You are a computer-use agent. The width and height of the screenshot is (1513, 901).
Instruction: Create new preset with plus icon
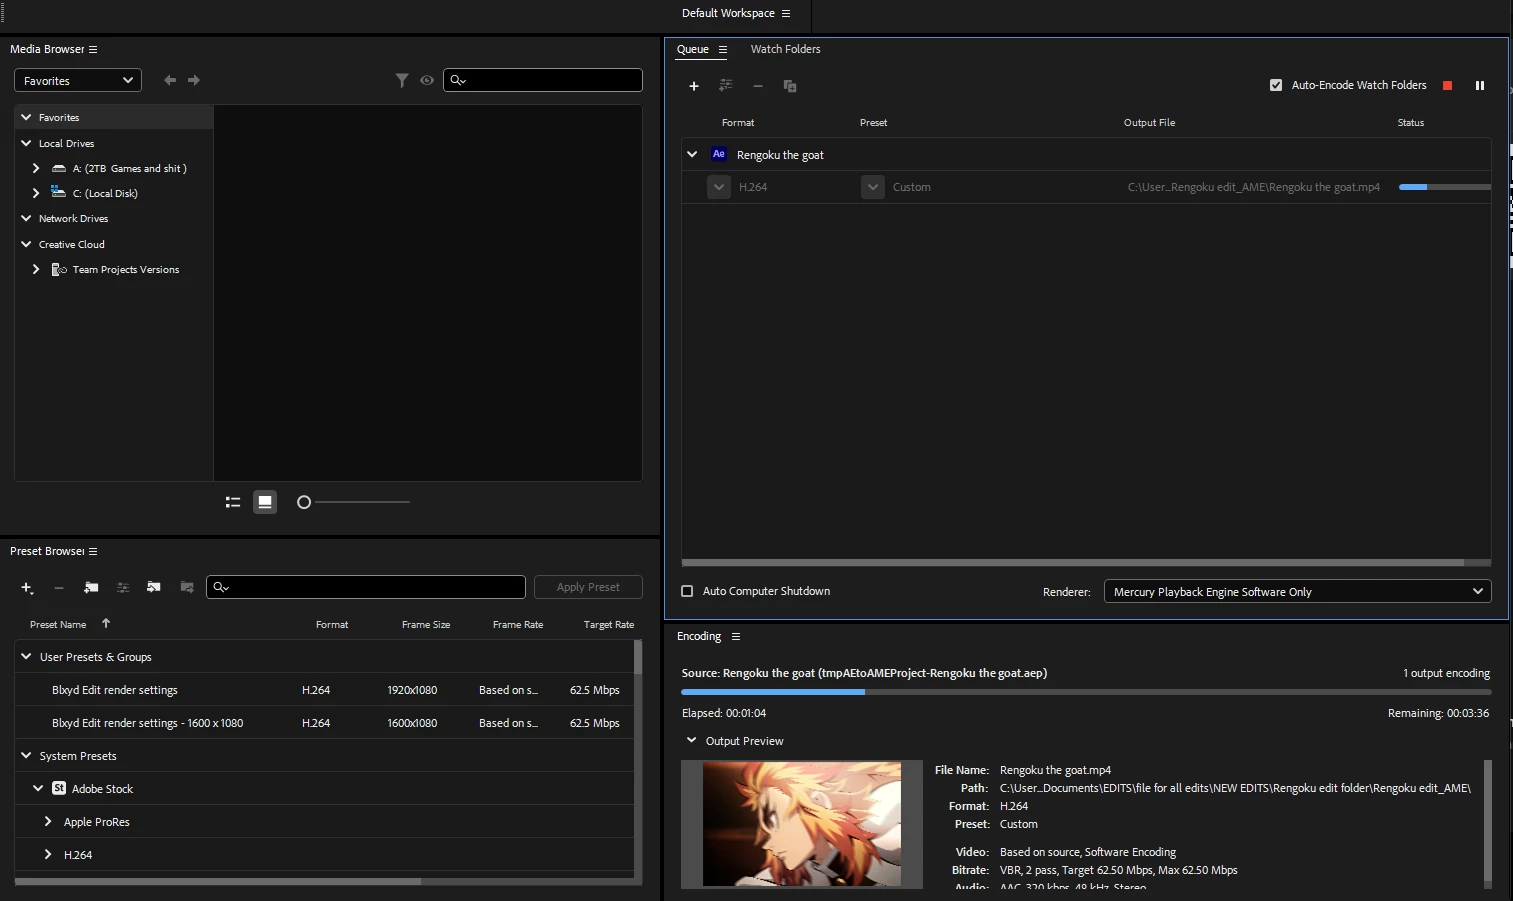[27, 588]
